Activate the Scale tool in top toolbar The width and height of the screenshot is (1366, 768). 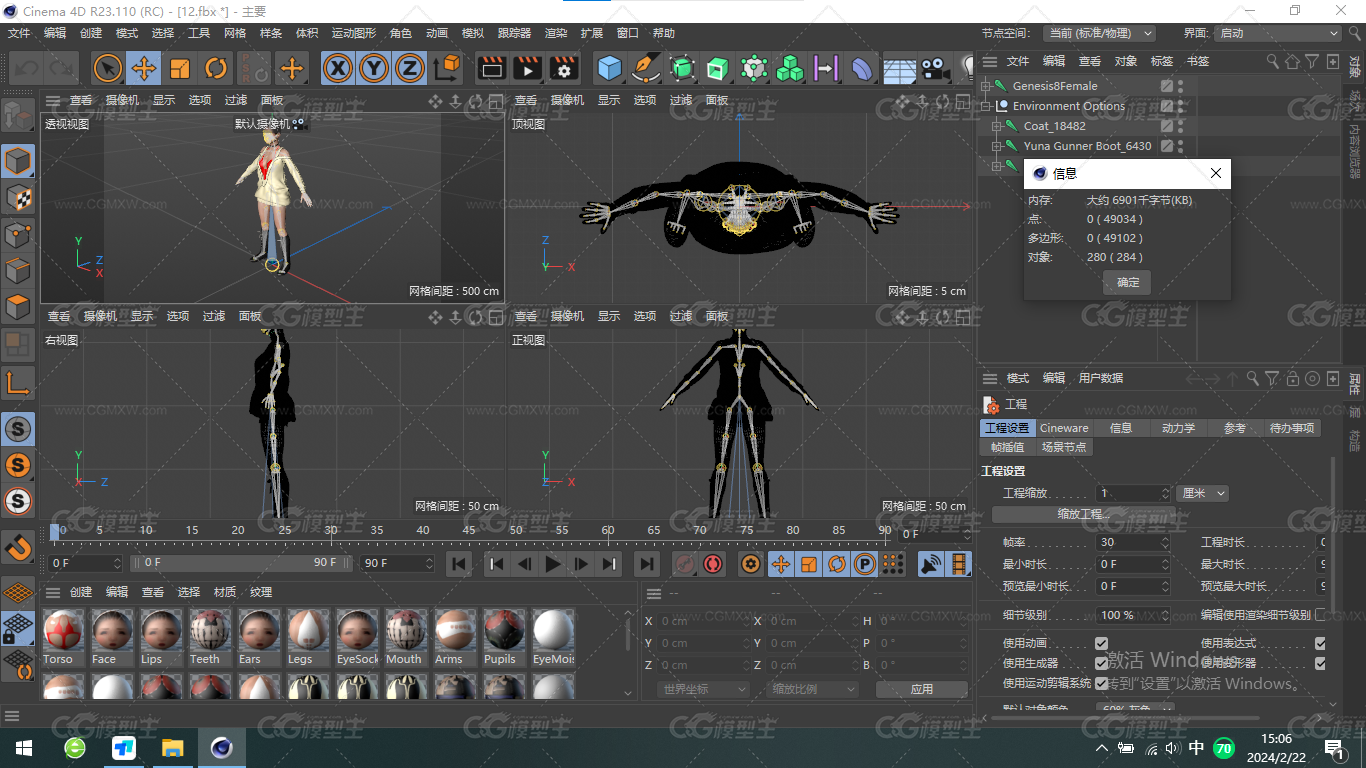[180, 68]
